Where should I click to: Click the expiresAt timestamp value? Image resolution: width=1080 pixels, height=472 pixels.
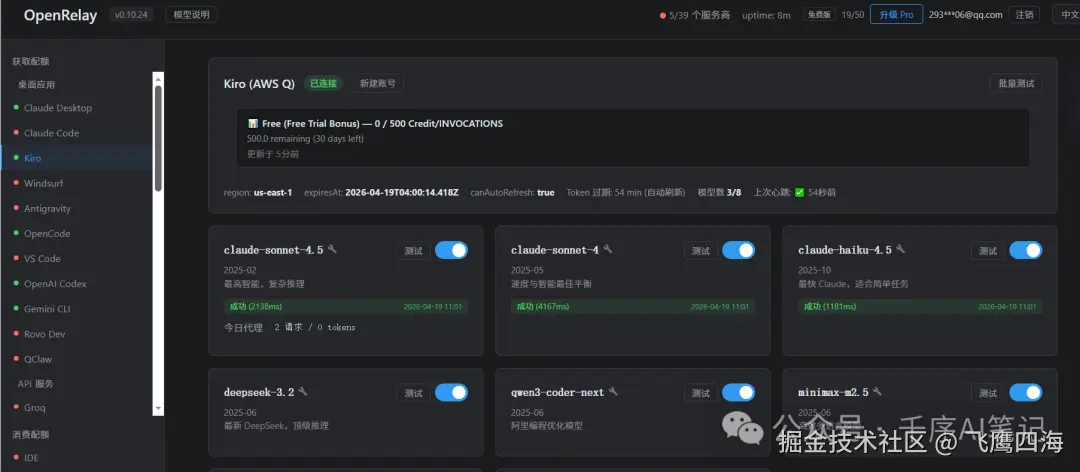[x=402, y=192]
